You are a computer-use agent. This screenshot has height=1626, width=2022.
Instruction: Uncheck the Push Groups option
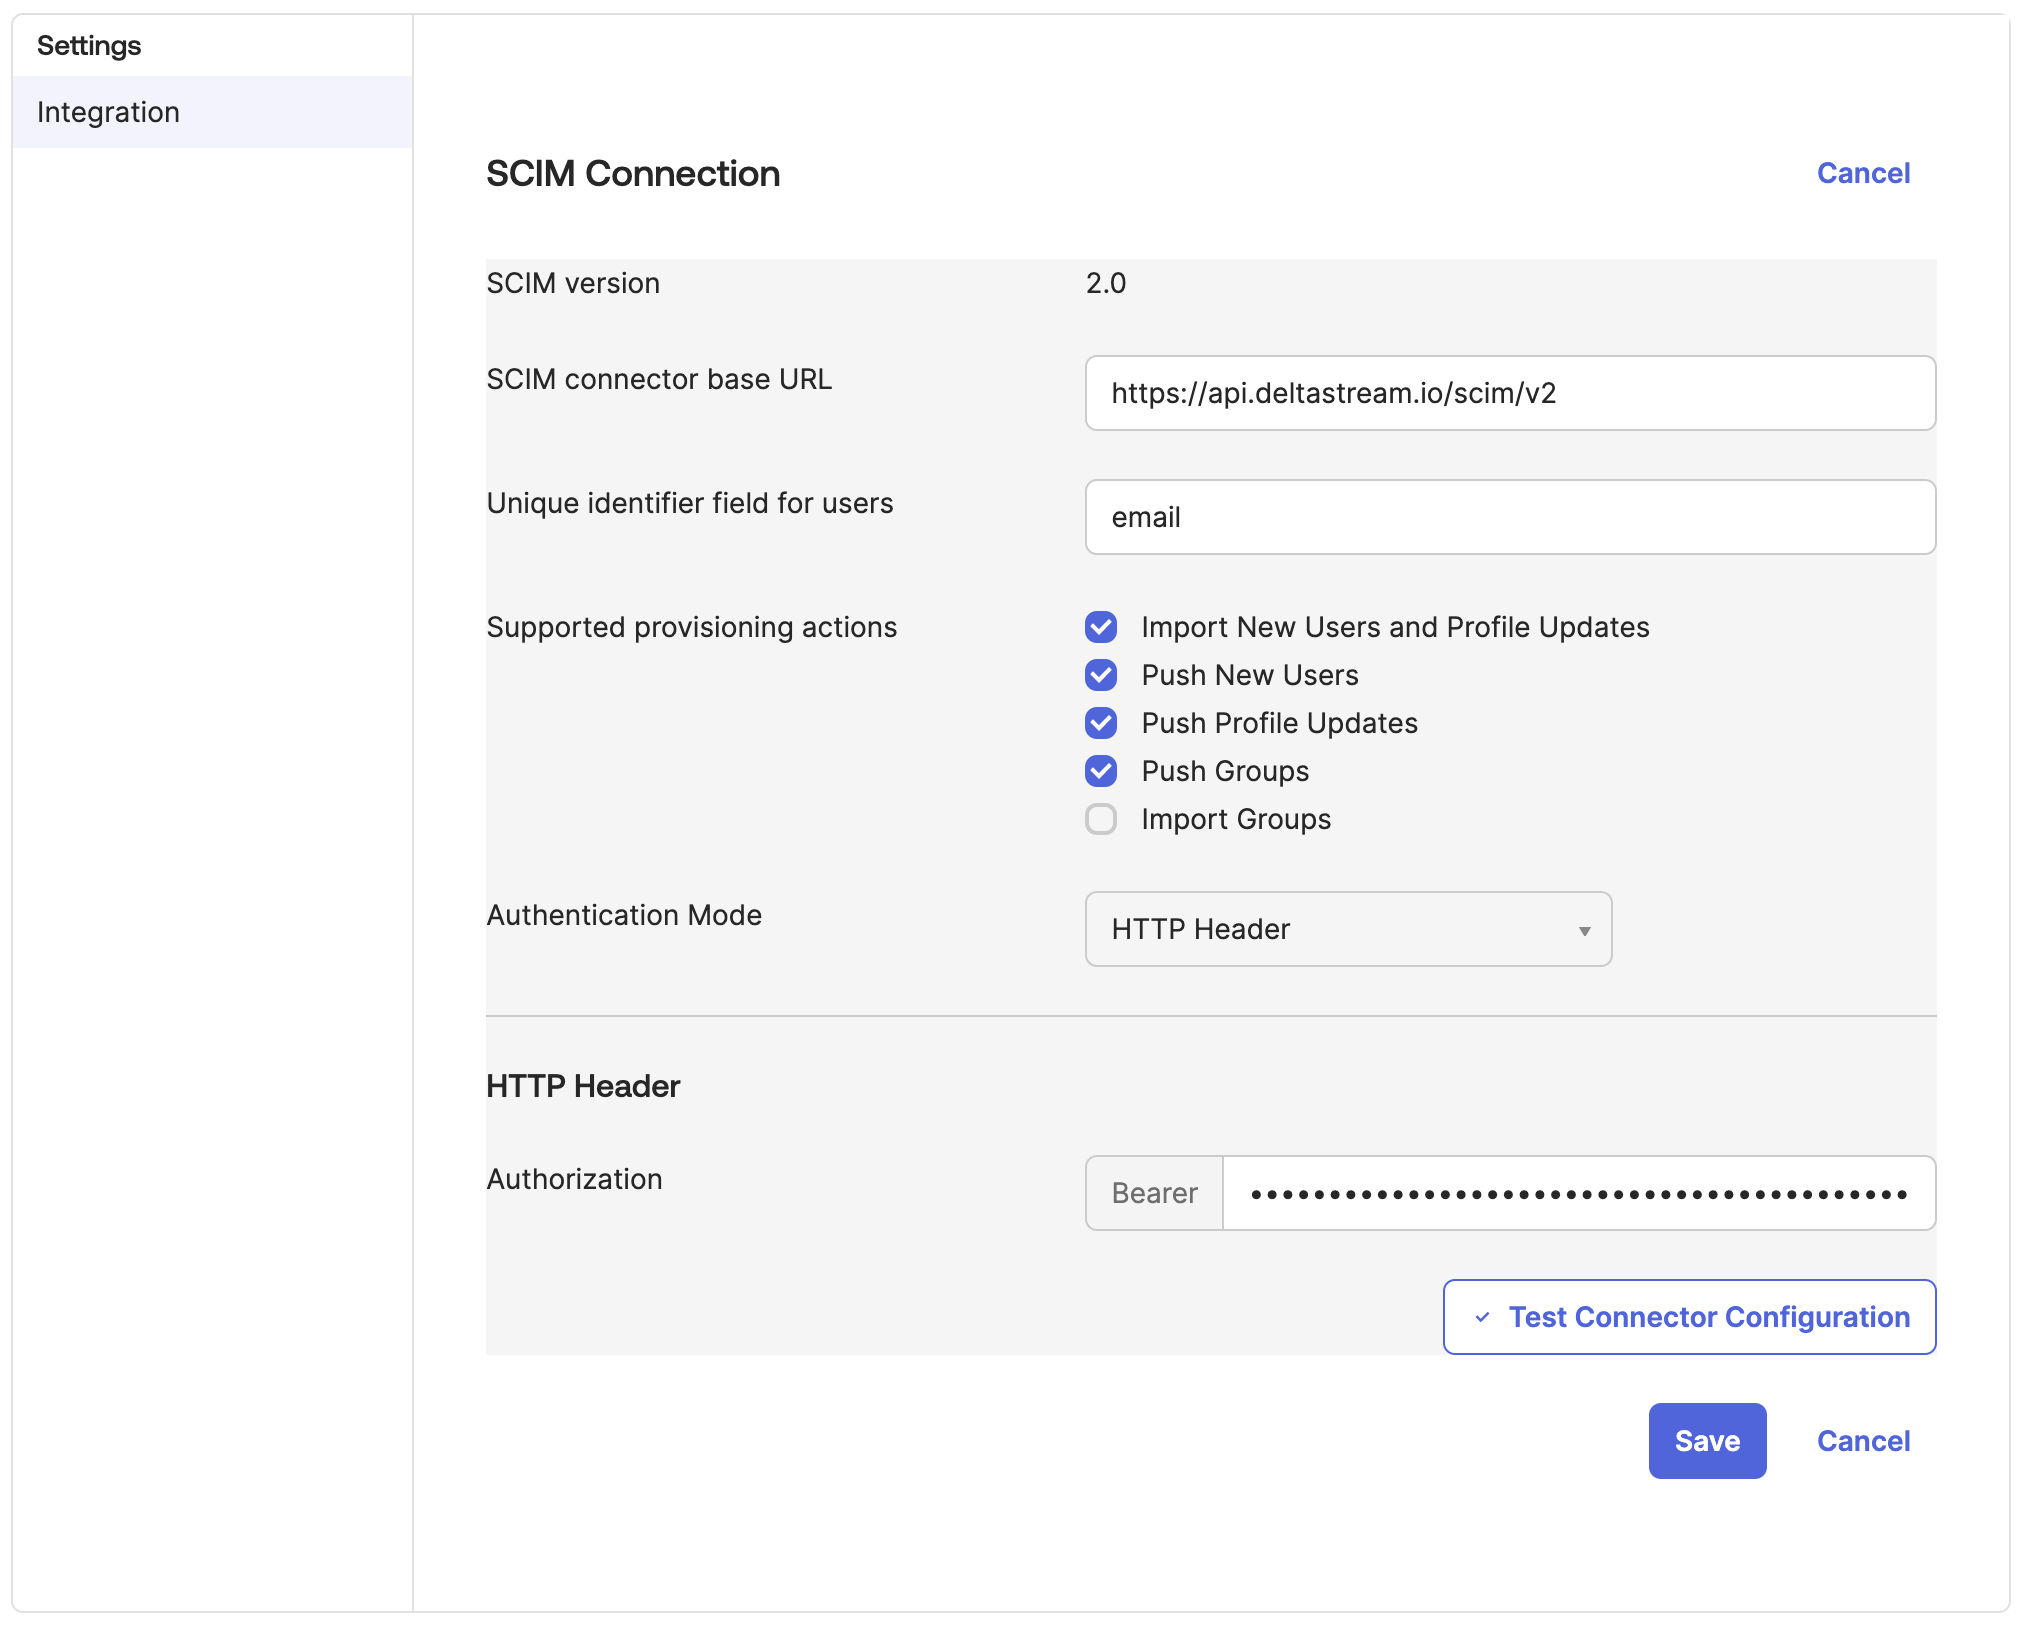(x=1101, y=771)
